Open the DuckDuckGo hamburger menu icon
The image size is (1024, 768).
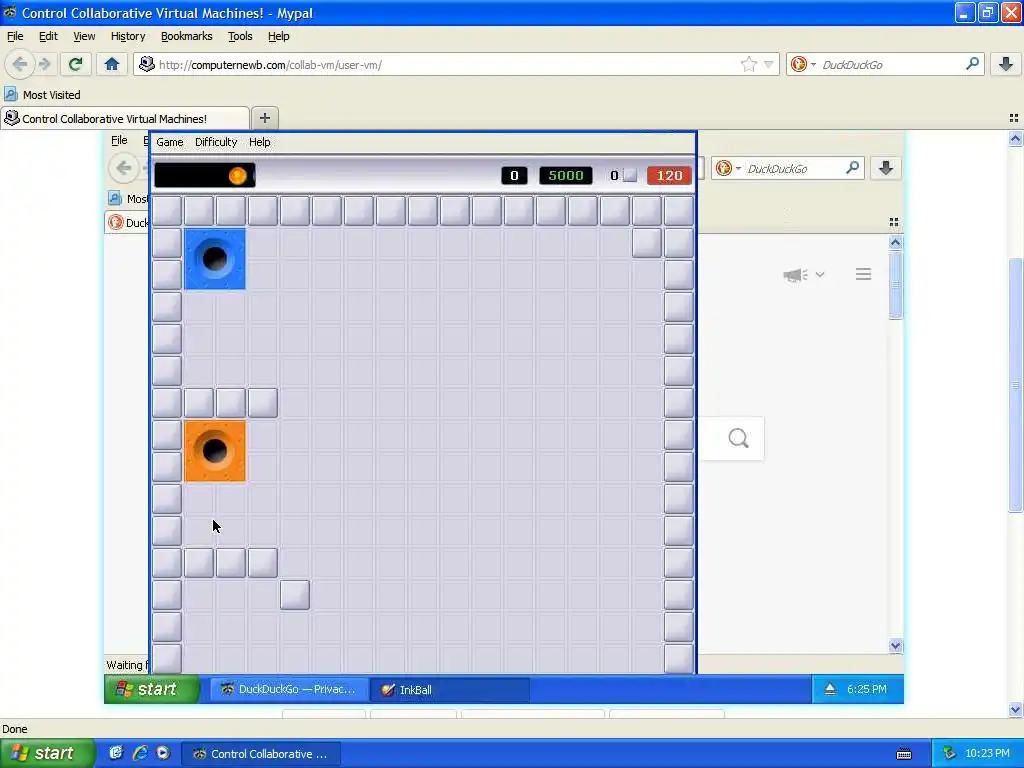pyautogui.click(x=863, y=274)
